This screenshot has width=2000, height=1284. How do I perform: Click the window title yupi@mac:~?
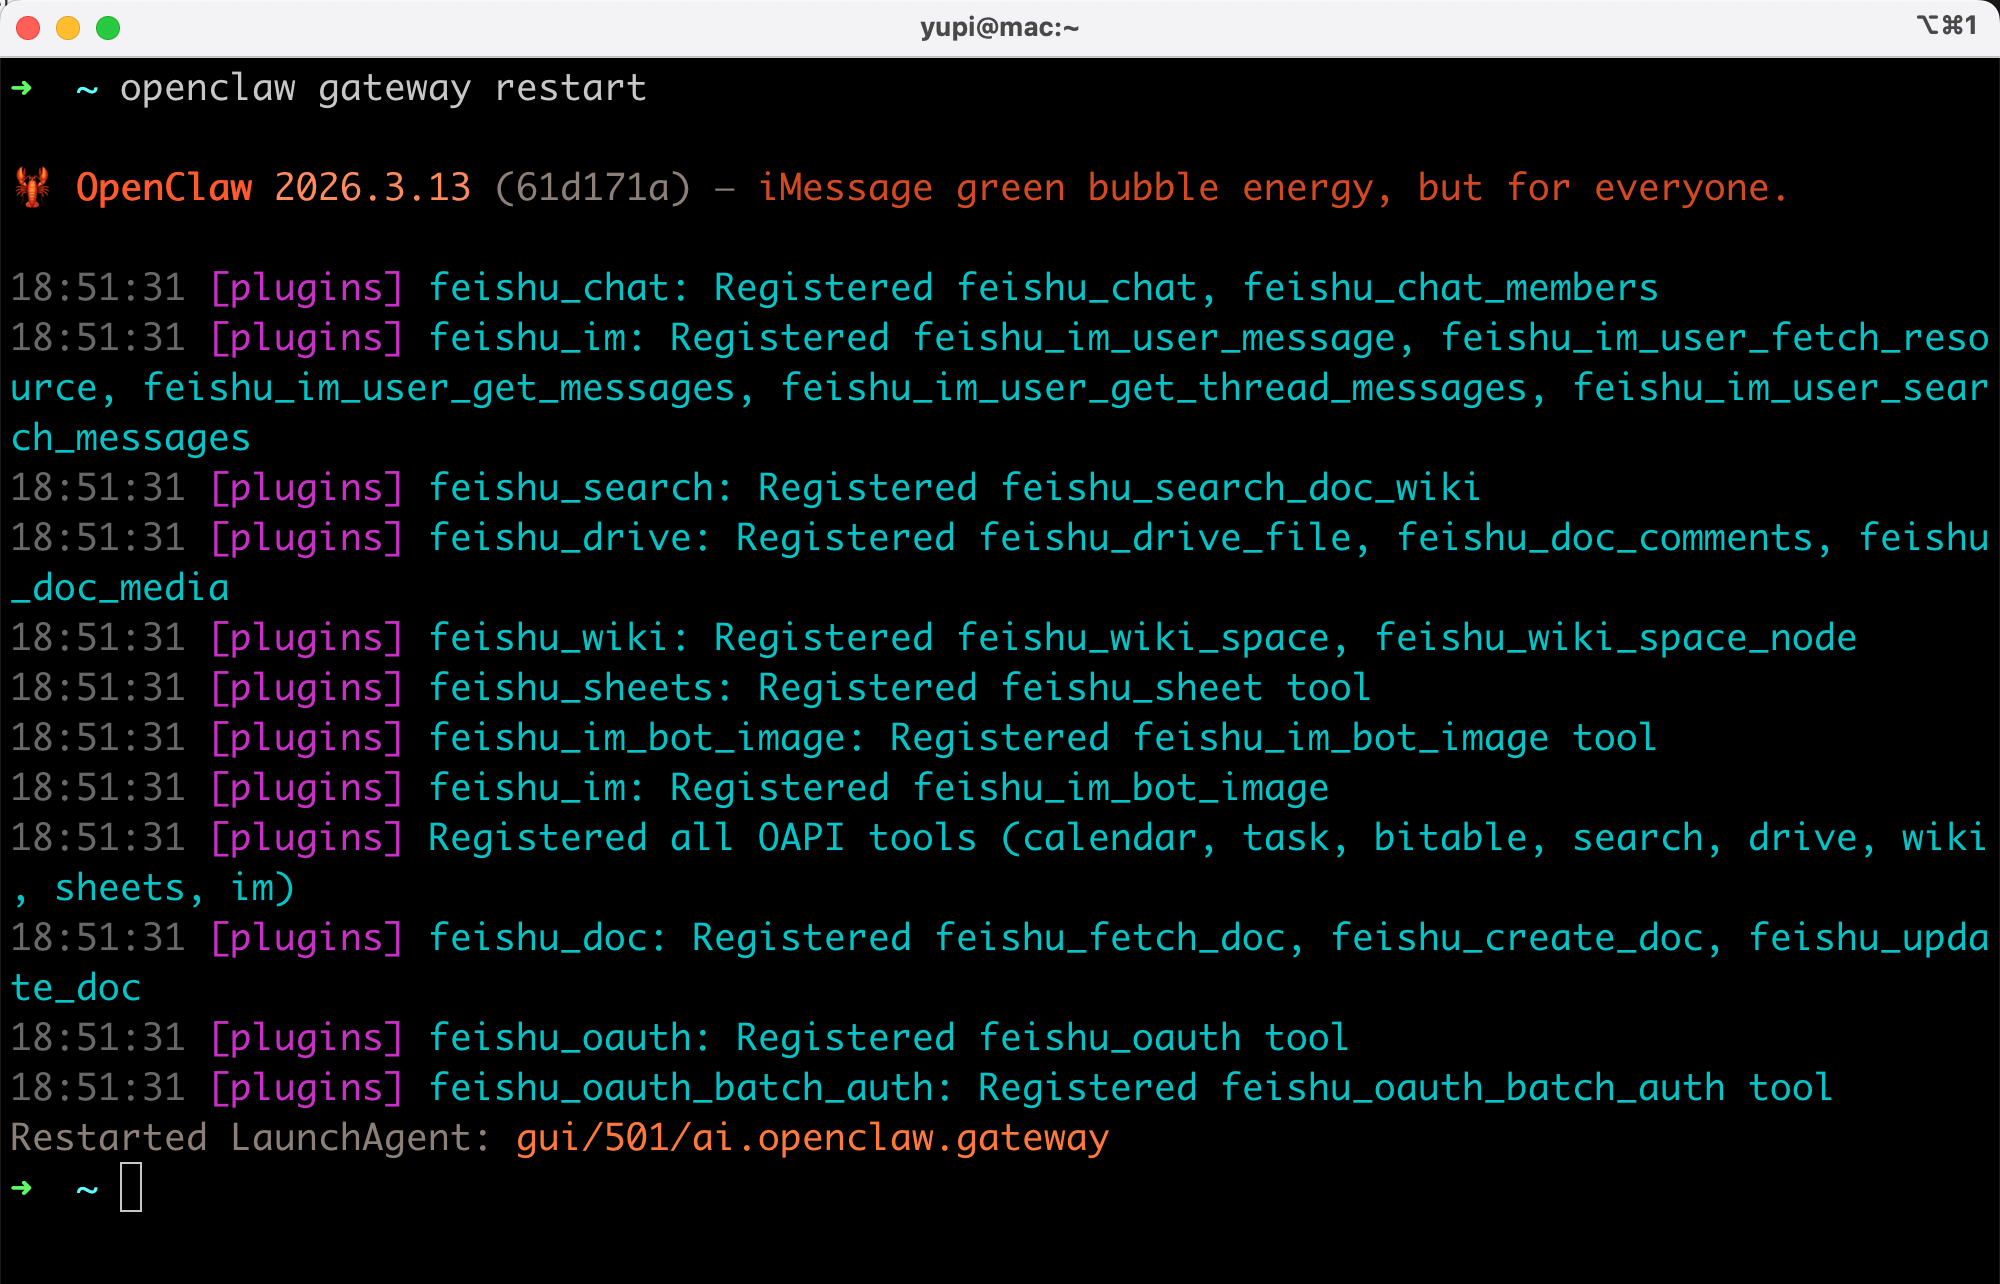[x=999, y=27]
